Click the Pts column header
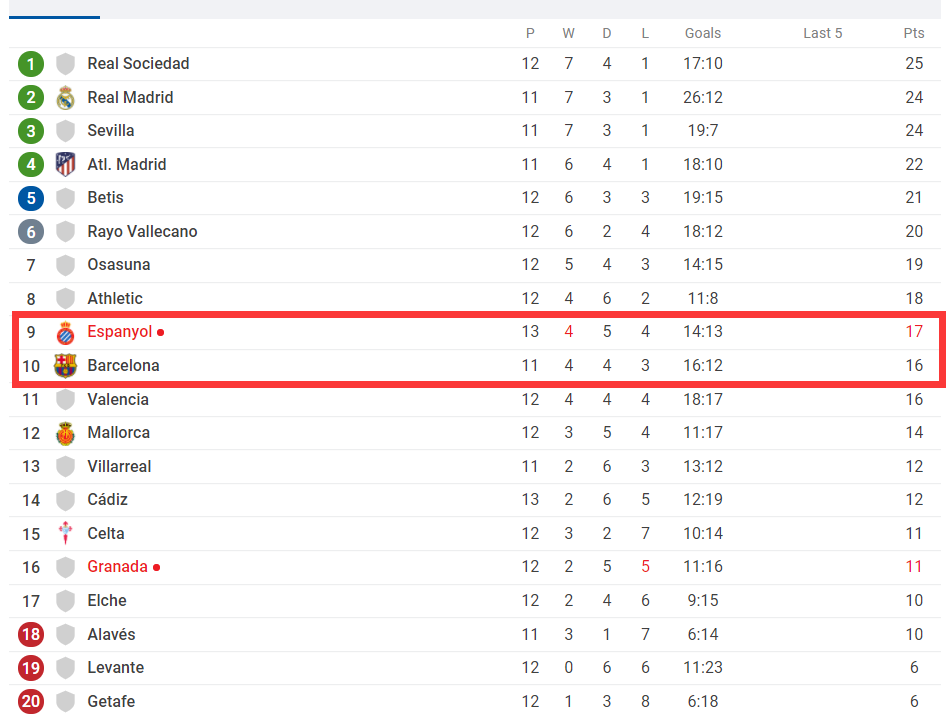952x723 pixels. pos(914,33)
